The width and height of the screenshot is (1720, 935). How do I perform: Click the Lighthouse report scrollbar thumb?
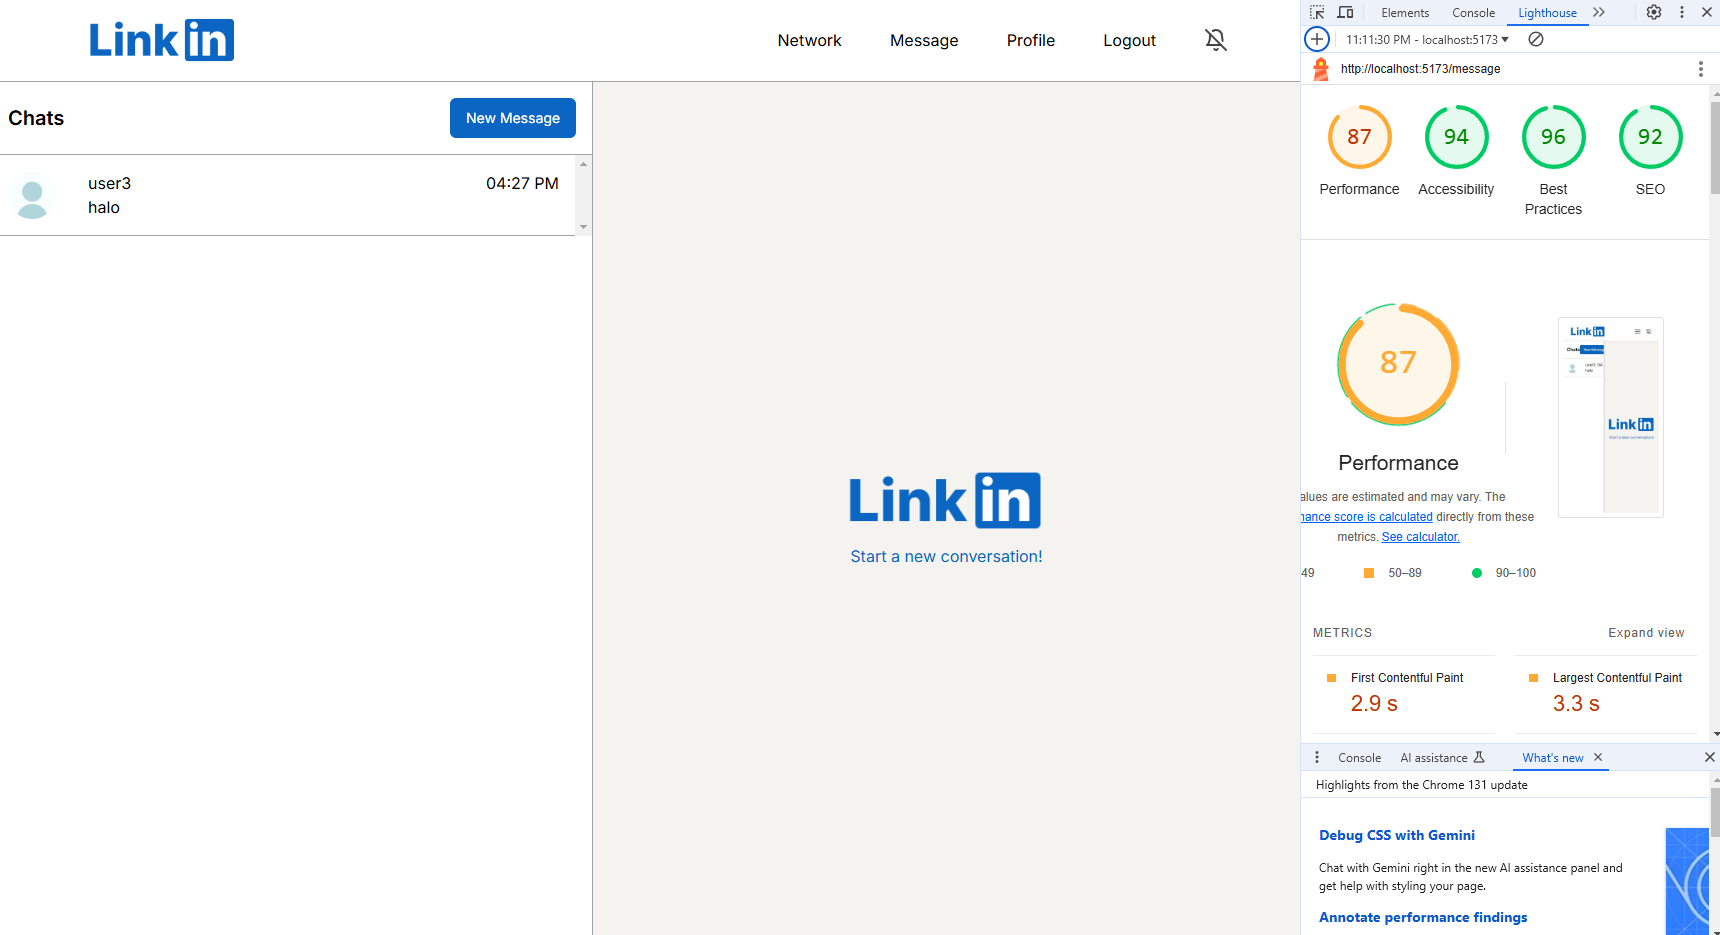[x=1715, y=147]
